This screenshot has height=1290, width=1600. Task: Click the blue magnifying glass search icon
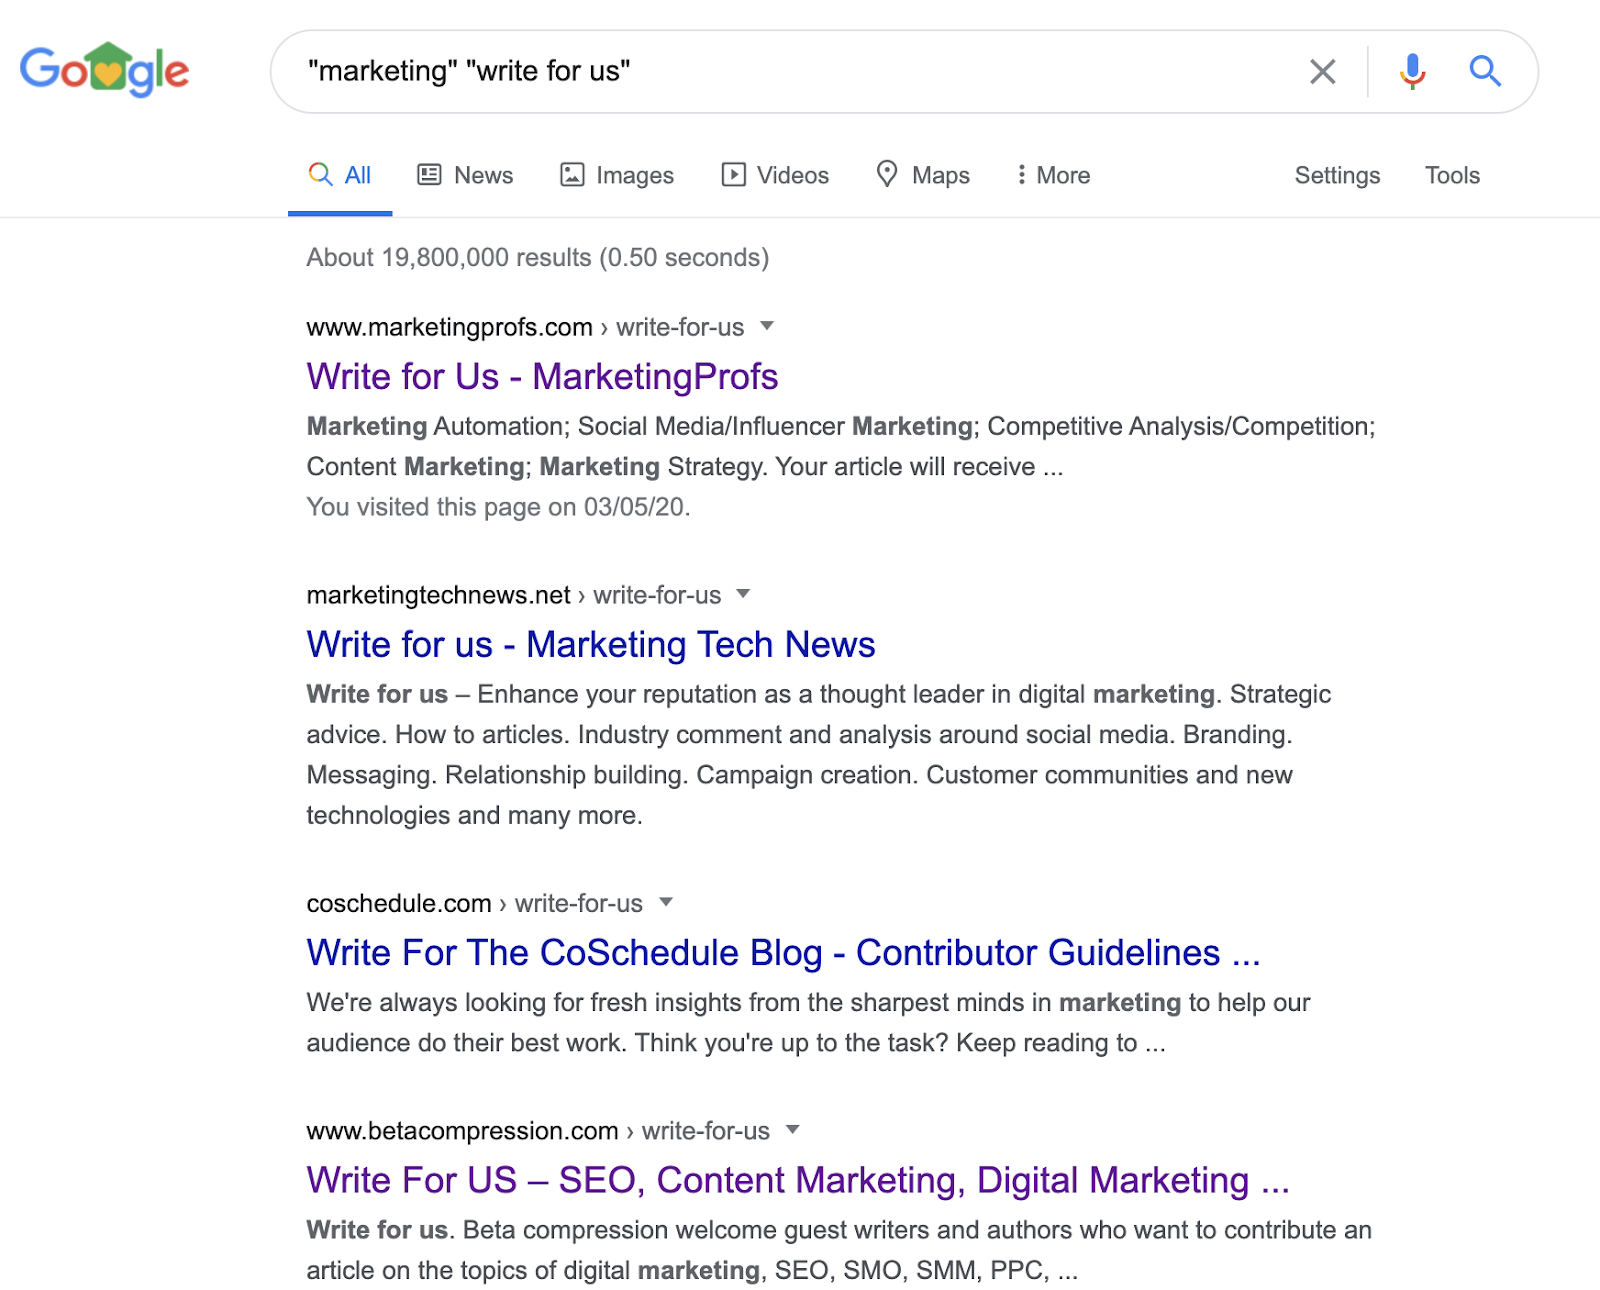pos(1484,71)
